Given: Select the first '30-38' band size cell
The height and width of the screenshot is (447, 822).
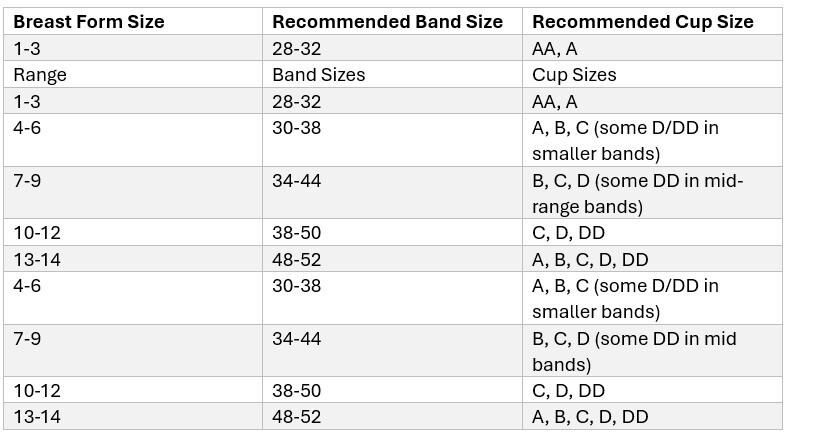Looking at the screenshot, I should pos(392,140).
